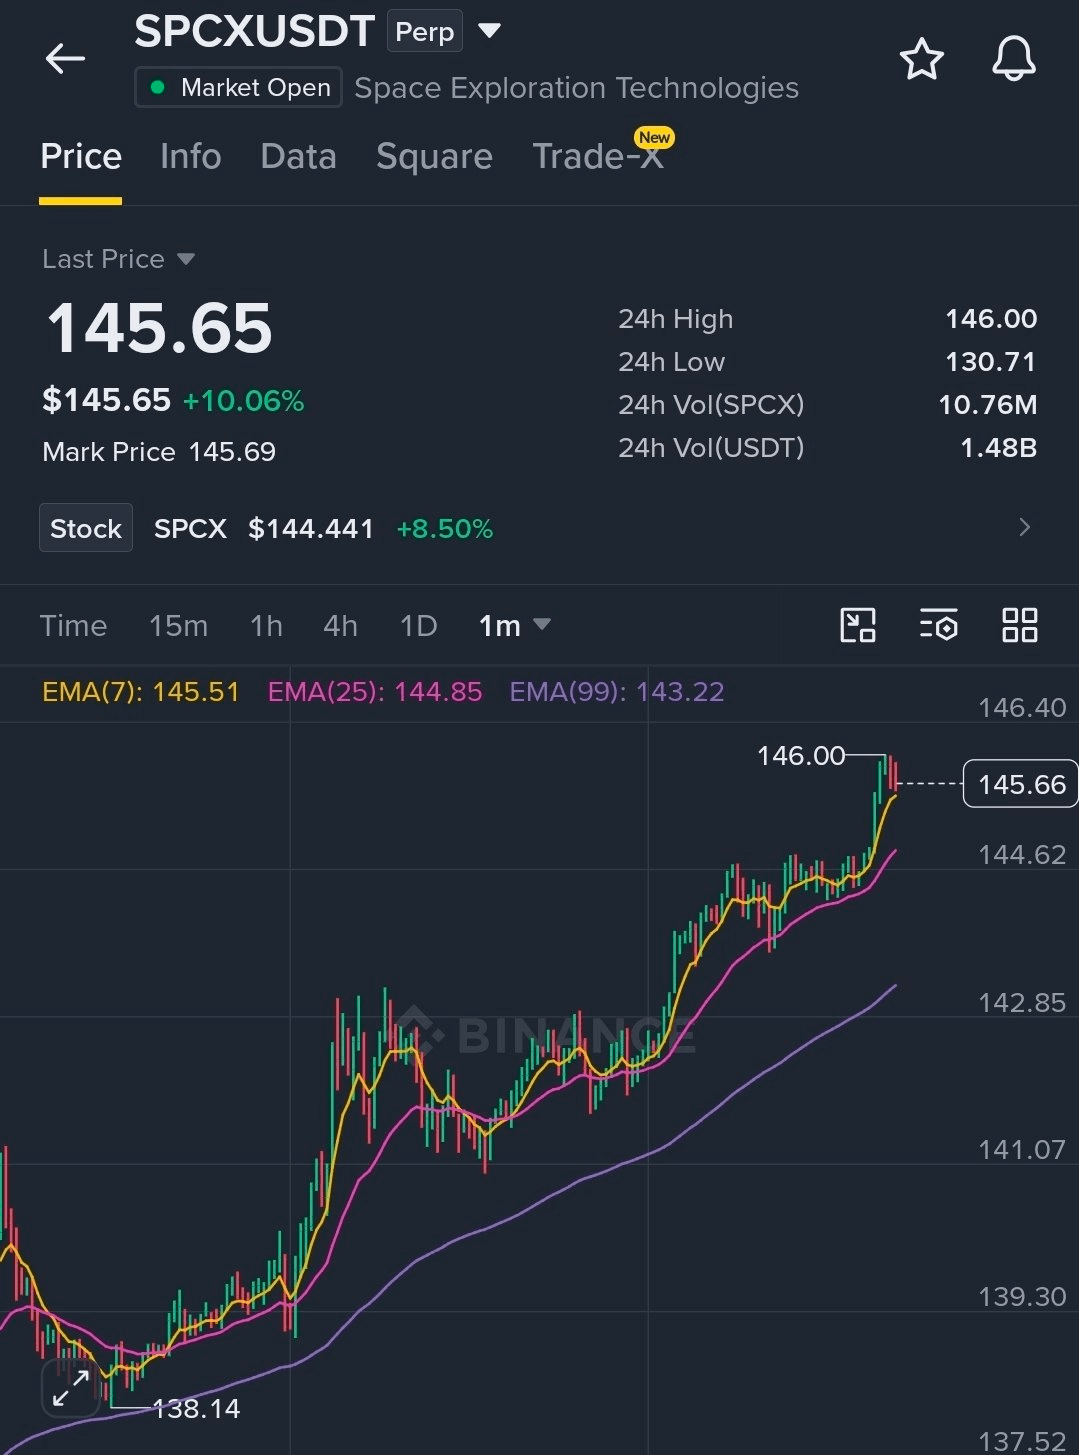Select the Time chart interval
Viewport: 1079px width, 1455px height.
point(73,626)
